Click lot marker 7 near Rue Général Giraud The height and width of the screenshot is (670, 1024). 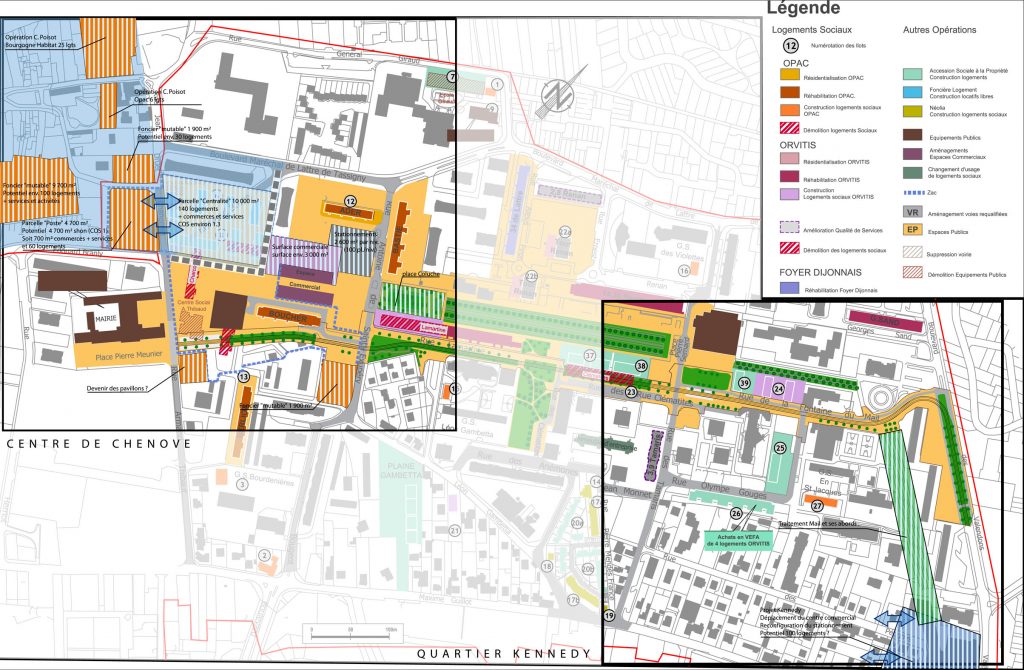[x=451, y=77]
